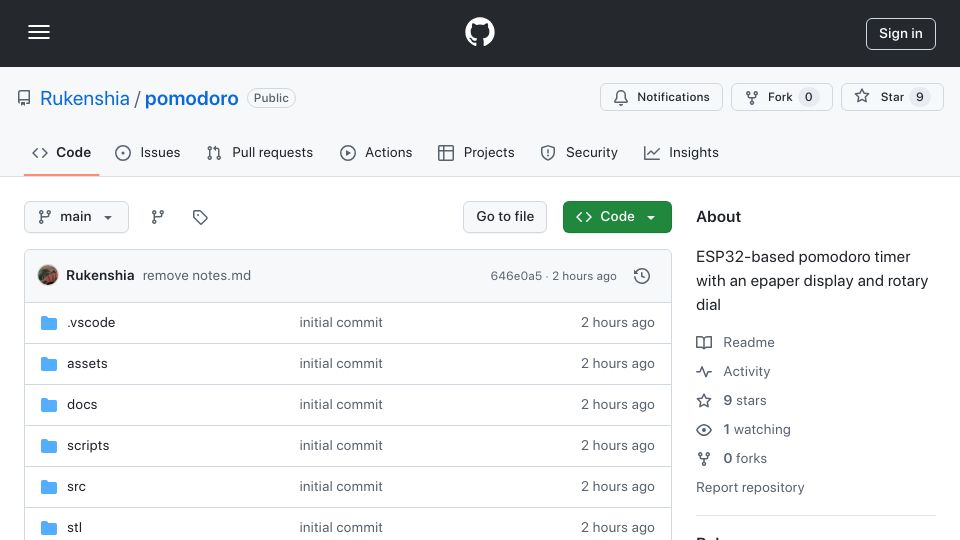Click the assets folder icon

pyautogui.click(x=49, y=364)
